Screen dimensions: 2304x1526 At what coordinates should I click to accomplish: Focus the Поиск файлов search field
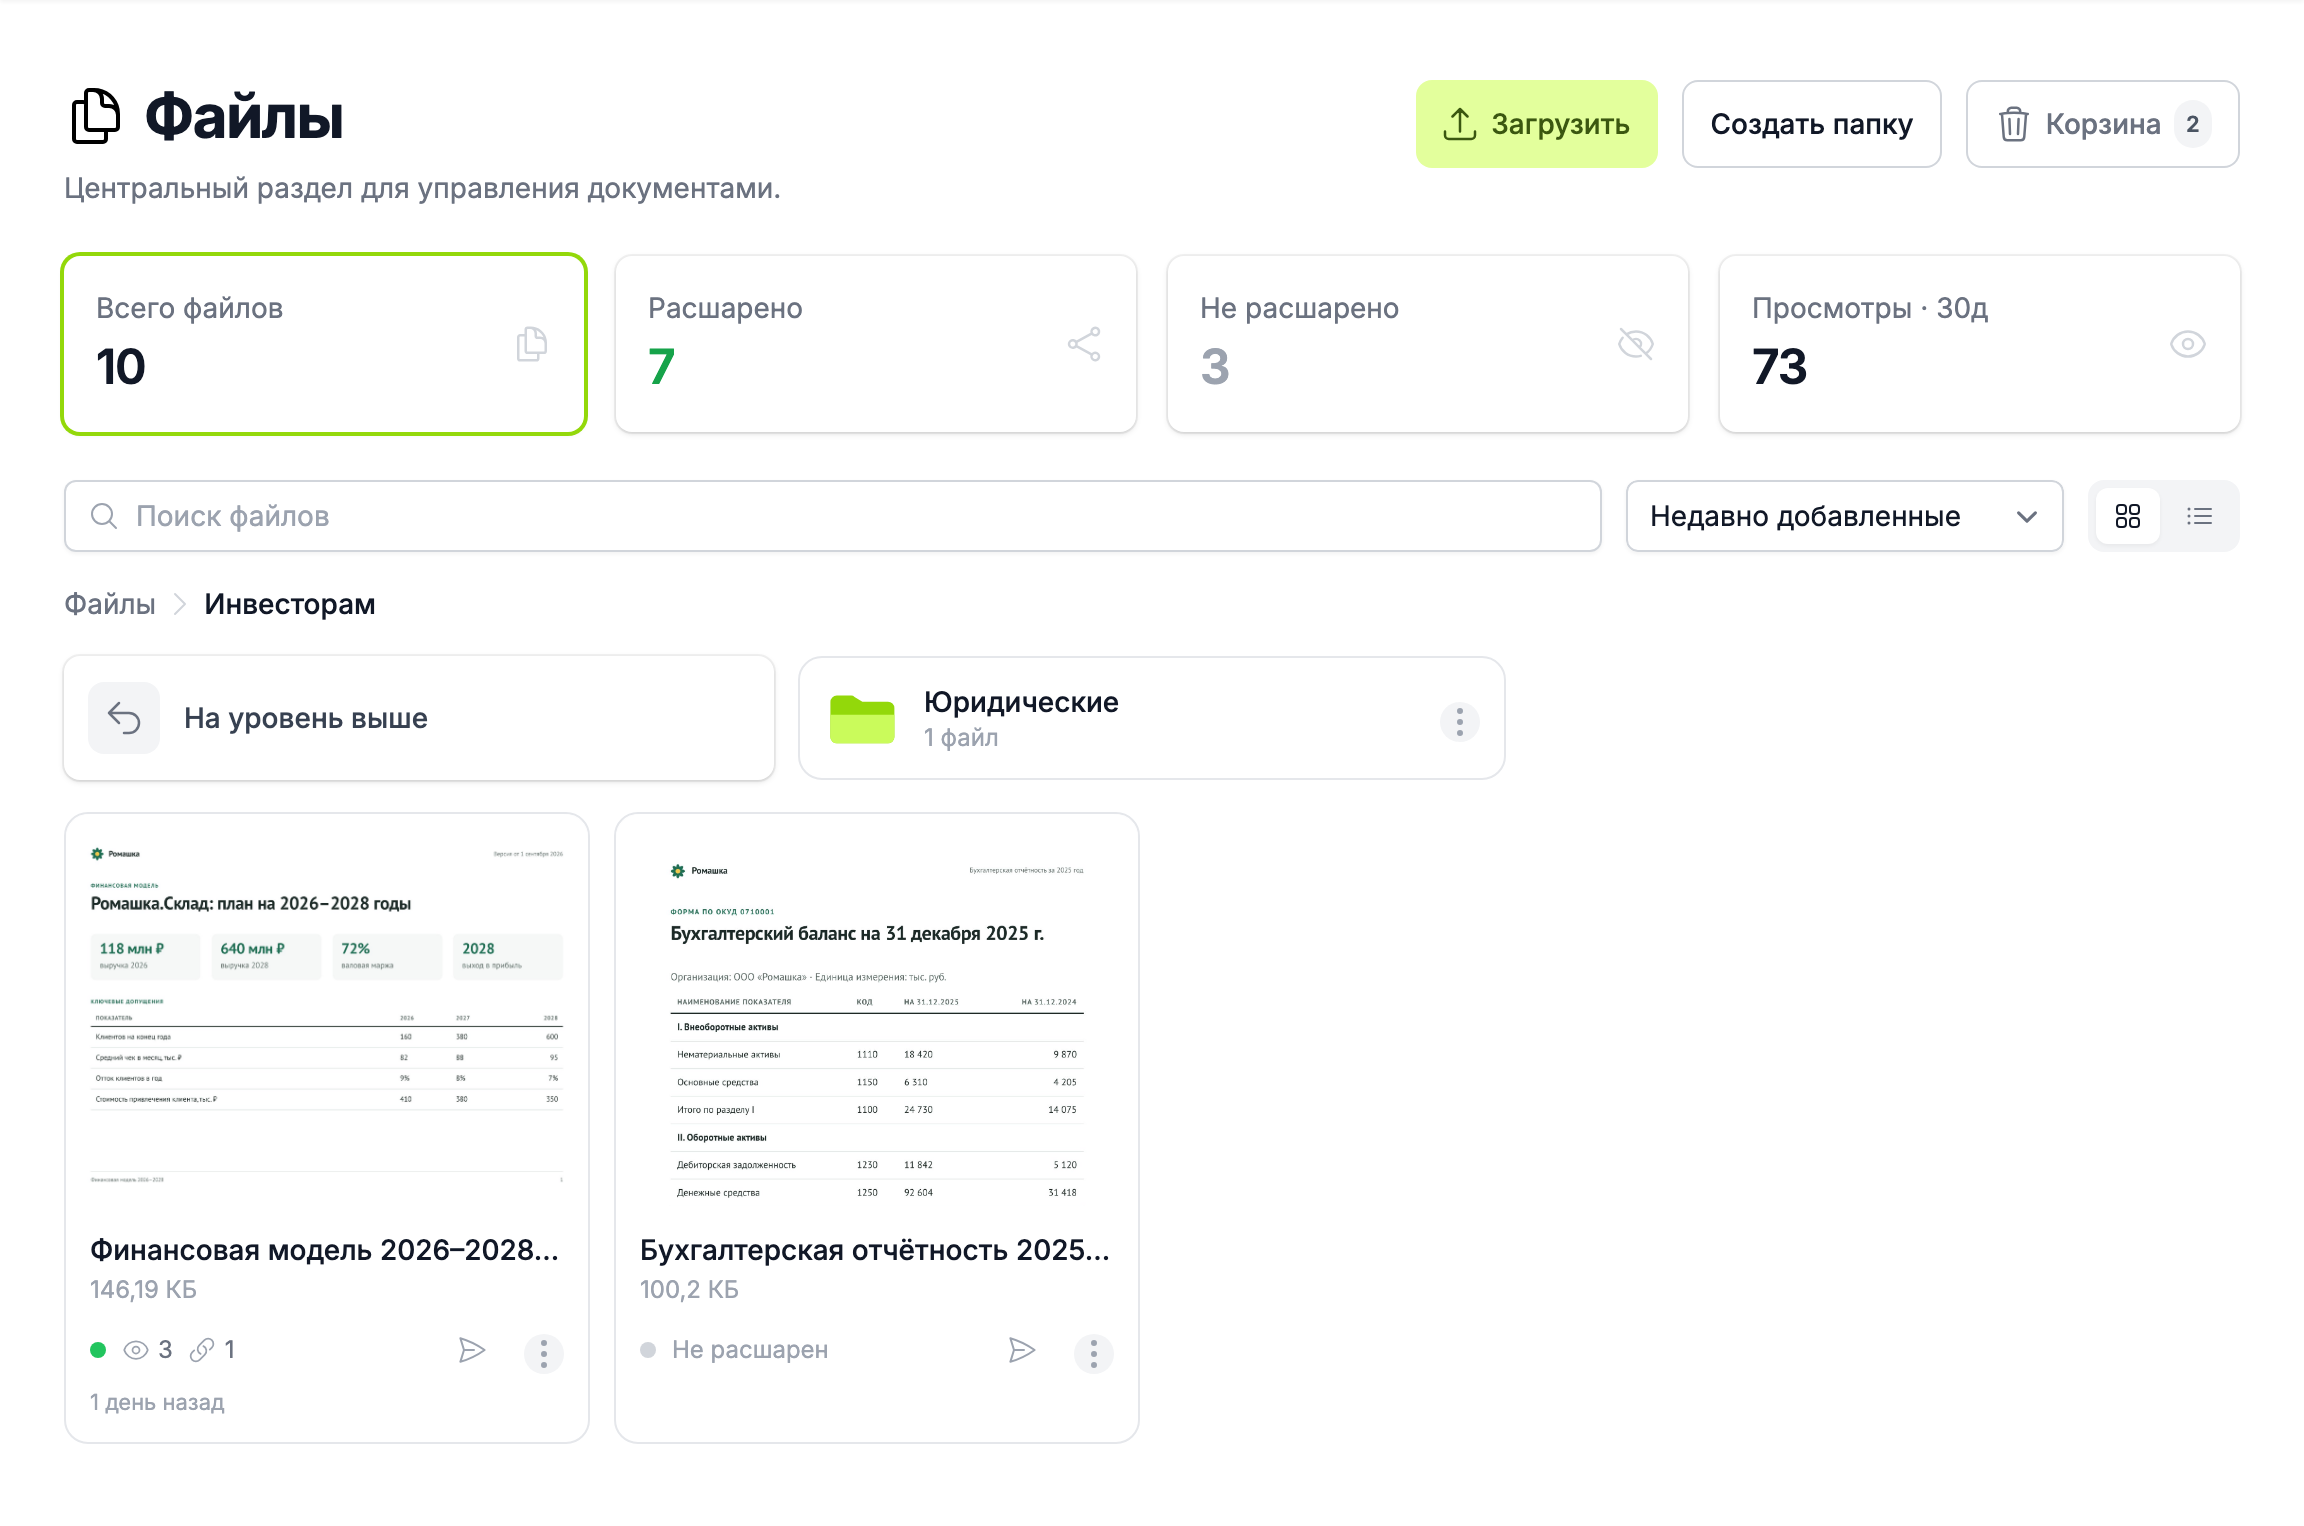833,516
